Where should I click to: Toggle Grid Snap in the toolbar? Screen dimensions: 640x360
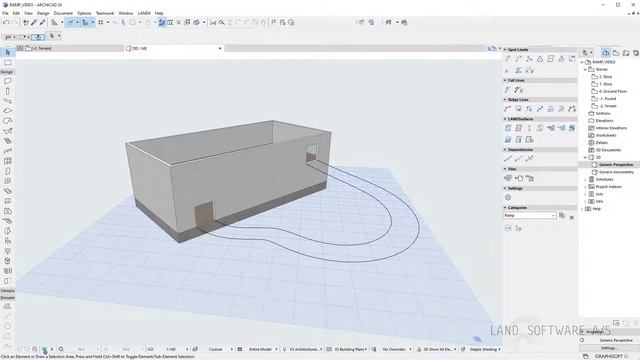[x=101, y=22]
